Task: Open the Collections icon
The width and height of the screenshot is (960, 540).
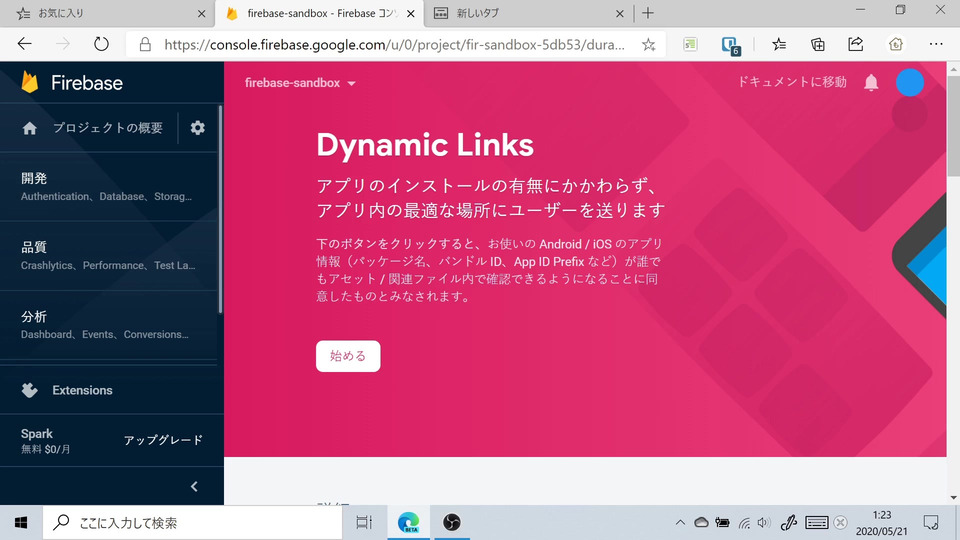Action: coord(817,44)
